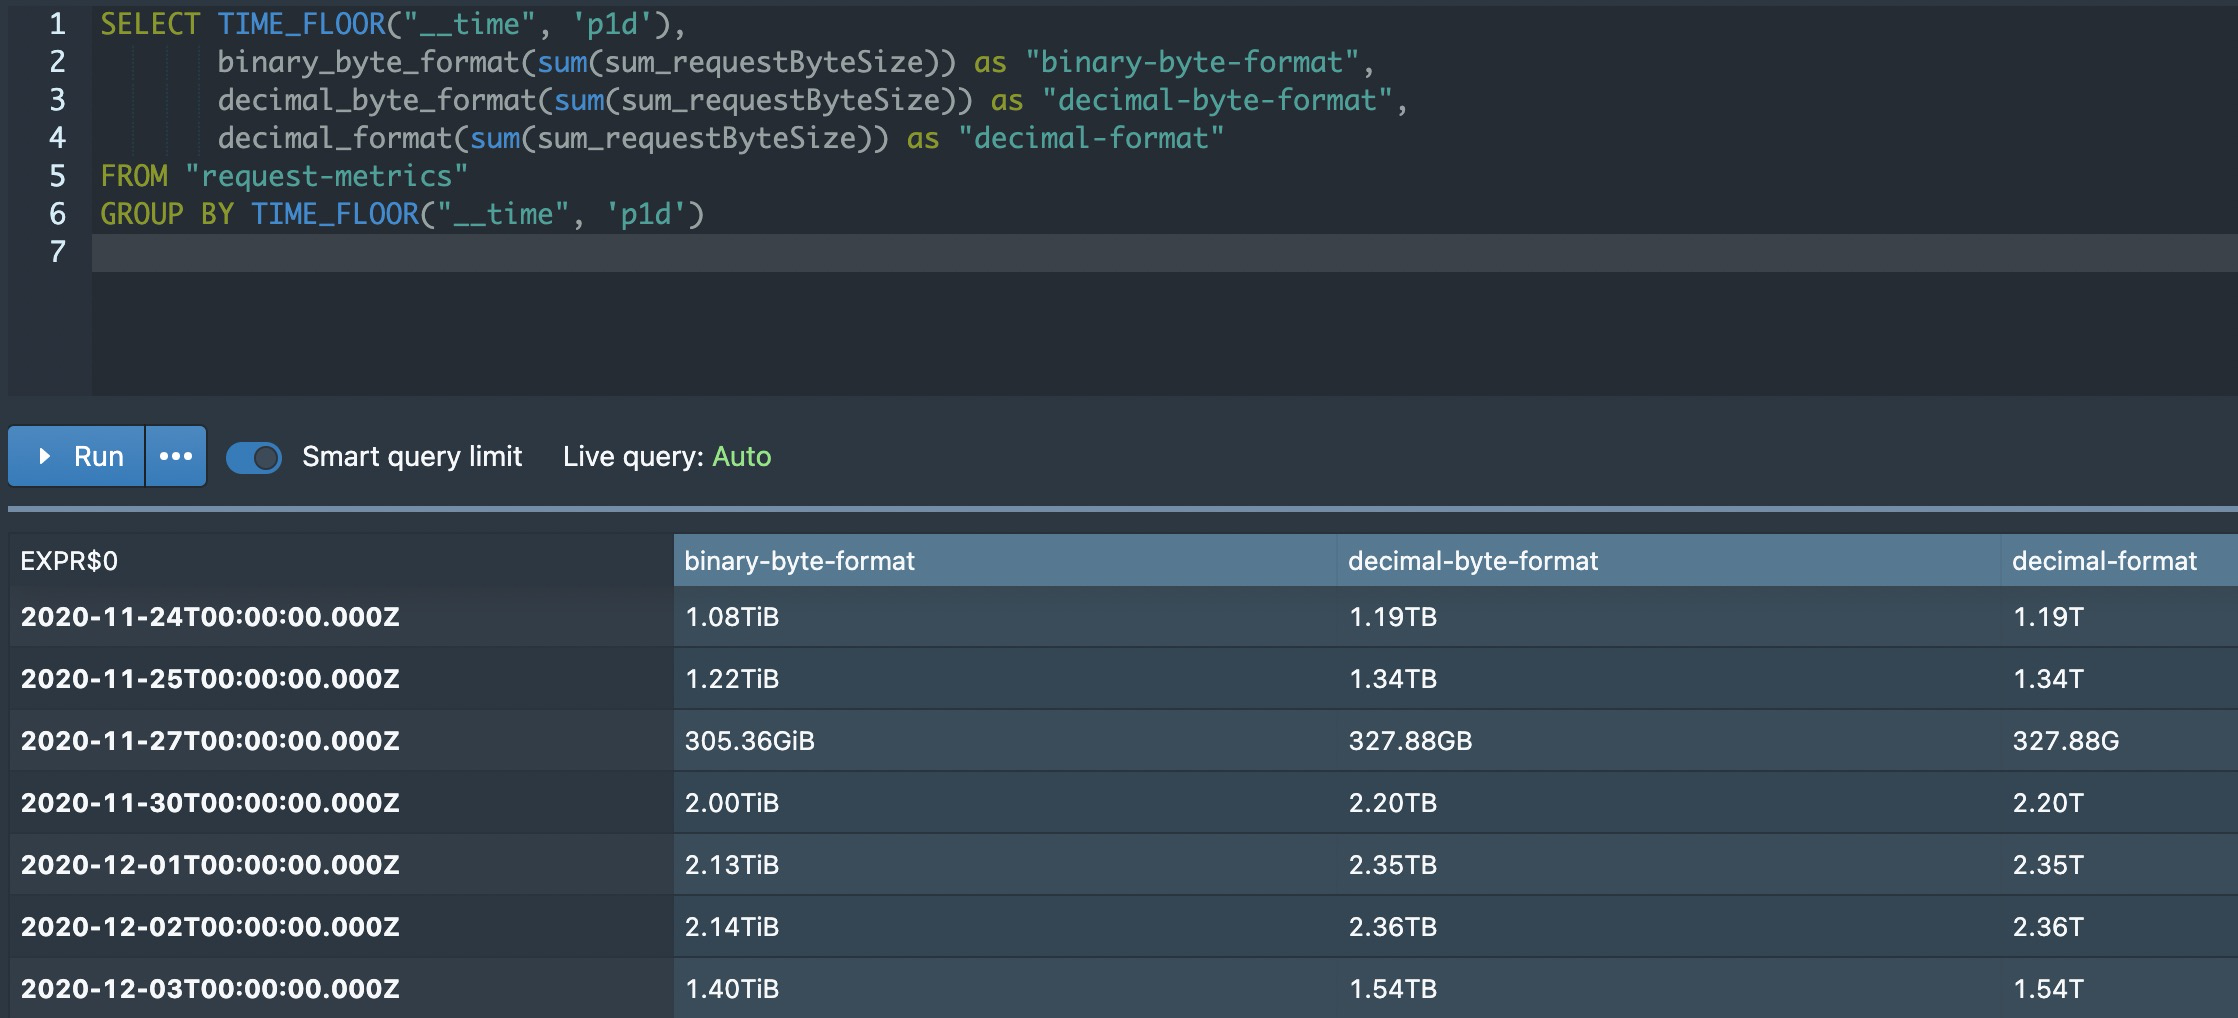
Task: Click line number 5 in editor gutter
Action: point(57,176)
